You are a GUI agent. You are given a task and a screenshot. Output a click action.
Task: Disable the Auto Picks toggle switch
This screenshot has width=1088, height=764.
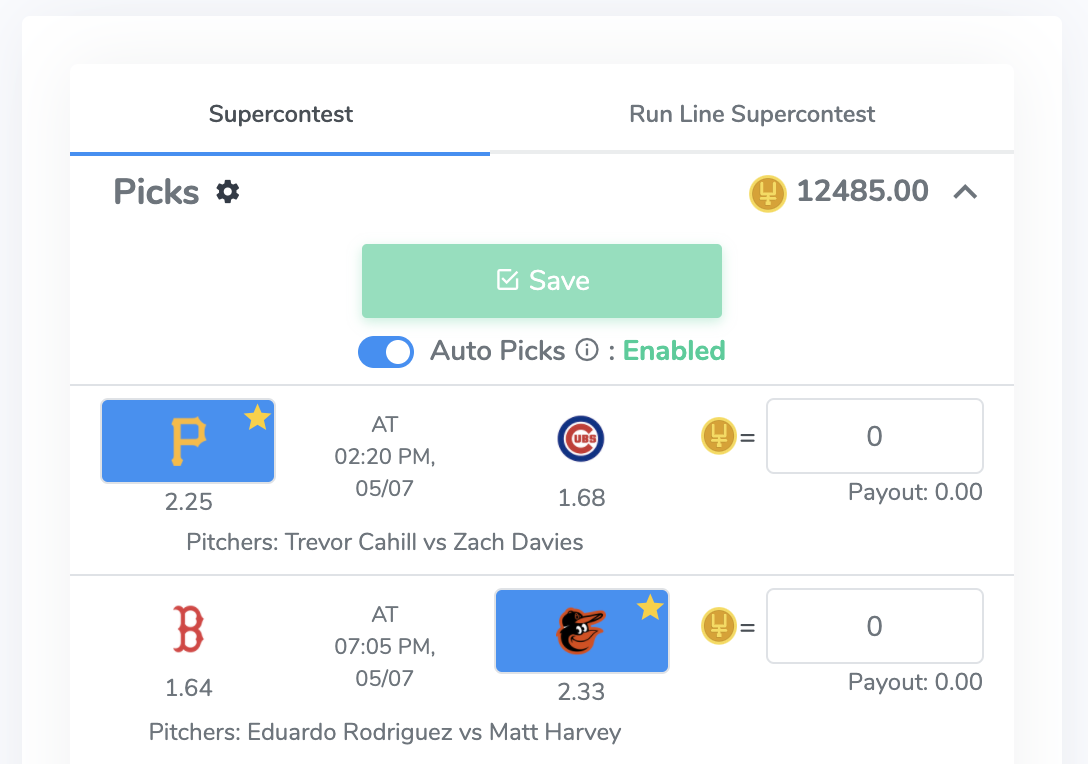pos(386,351)
